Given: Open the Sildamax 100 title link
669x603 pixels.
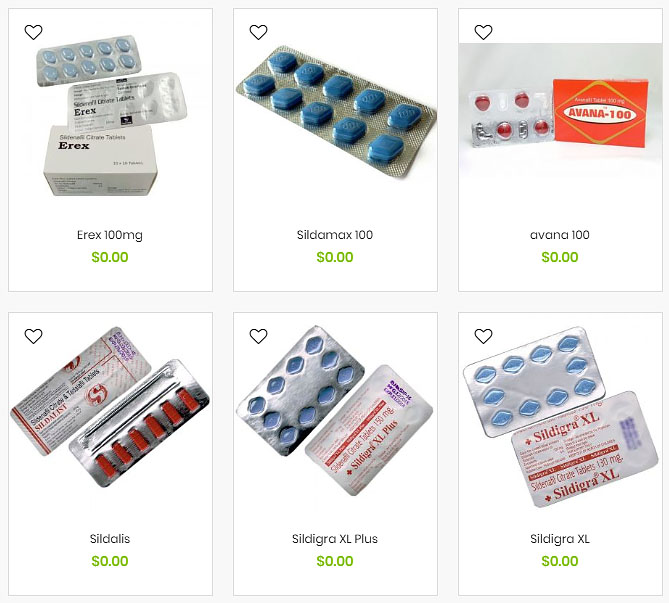Looking at the screenshot, I should pos(335,235).
